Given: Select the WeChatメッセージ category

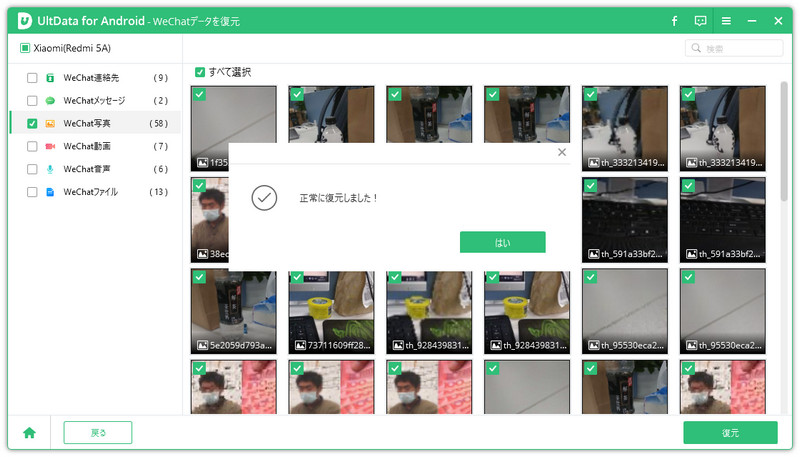Looking at the screenshot, I should pos(96,101).
